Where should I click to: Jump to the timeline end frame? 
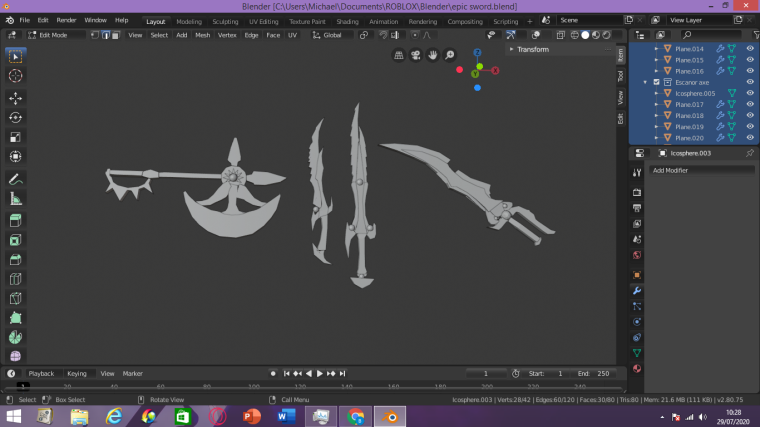tap(343, 374)
